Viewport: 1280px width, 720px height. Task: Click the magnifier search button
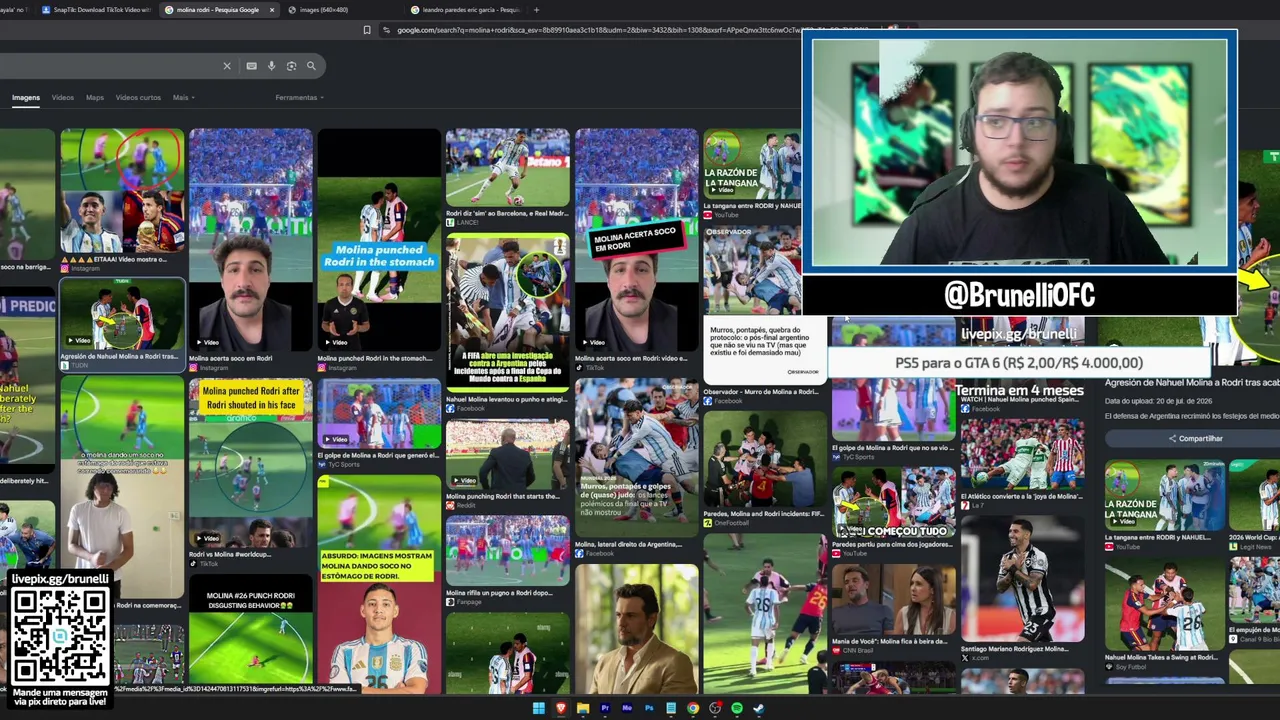coord(311,66)
